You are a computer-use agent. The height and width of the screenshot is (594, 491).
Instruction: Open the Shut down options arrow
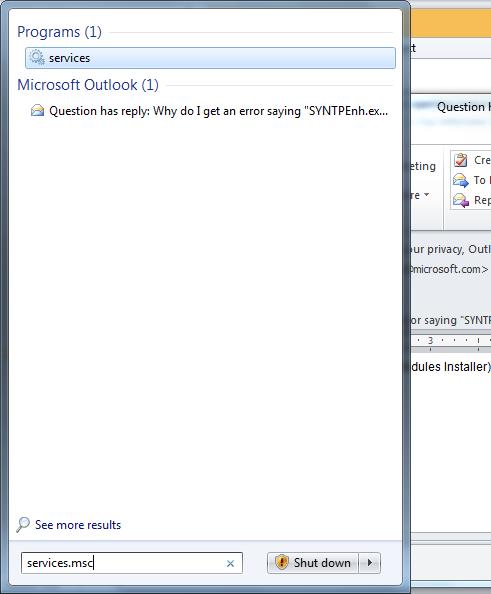(369, 563)
